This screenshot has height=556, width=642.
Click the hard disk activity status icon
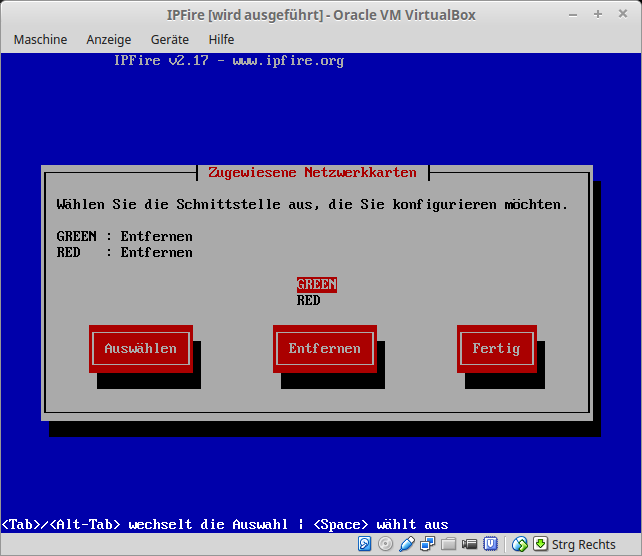(364, 544)
